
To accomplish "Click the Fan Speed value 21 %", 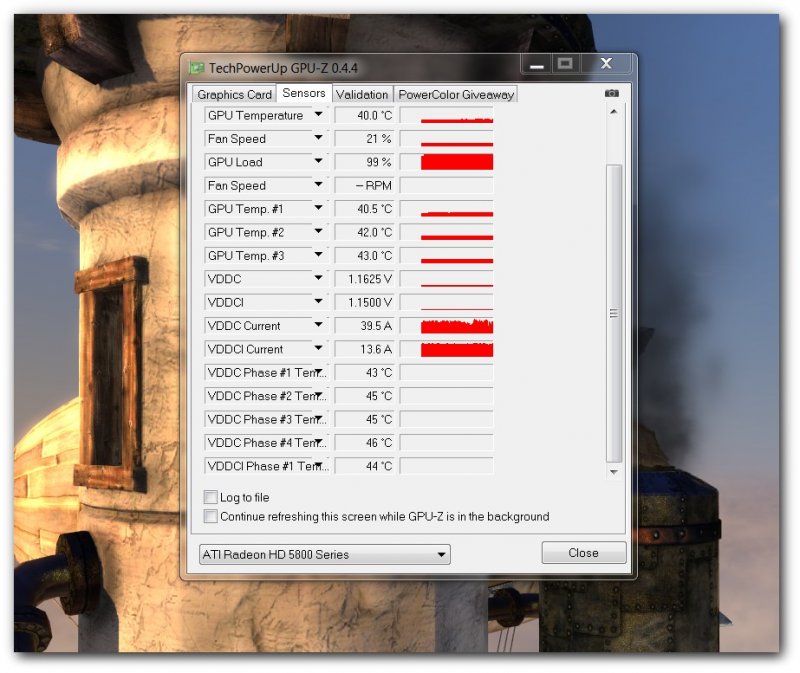I will pos(364,139).
